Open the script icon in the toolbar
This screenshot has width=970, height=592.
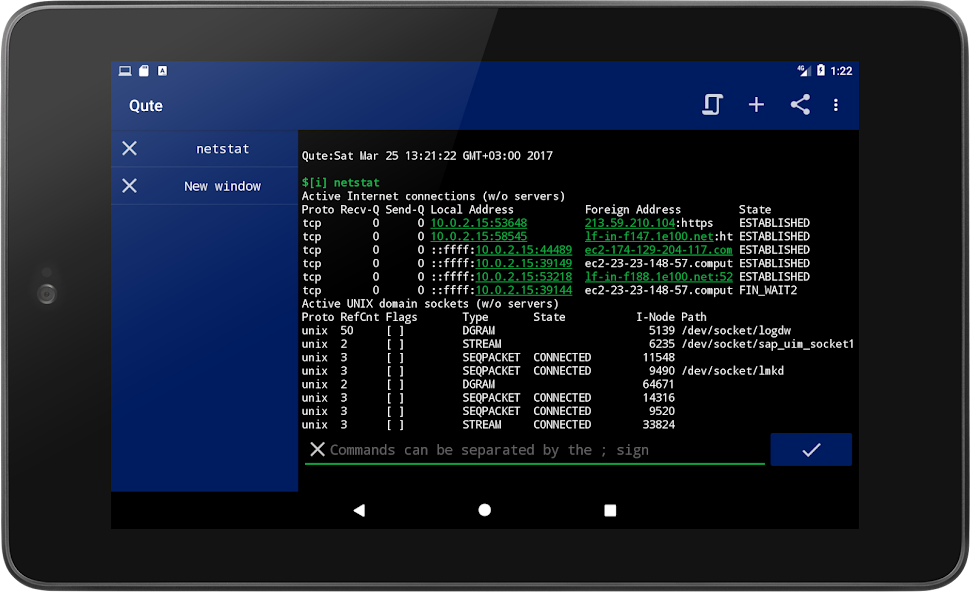tap(711, 105)
